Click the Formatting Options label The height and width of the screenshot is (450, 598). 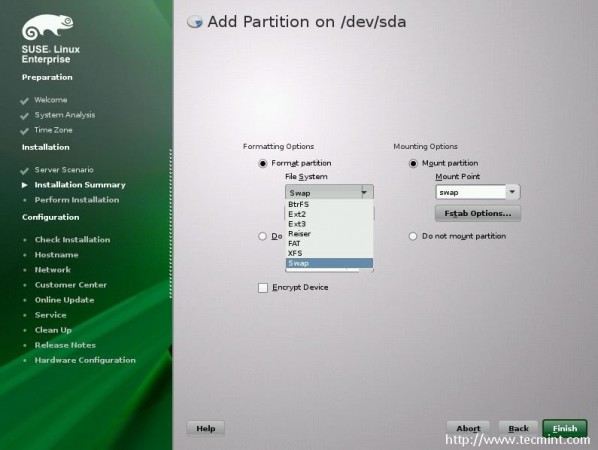coord(278,147)
